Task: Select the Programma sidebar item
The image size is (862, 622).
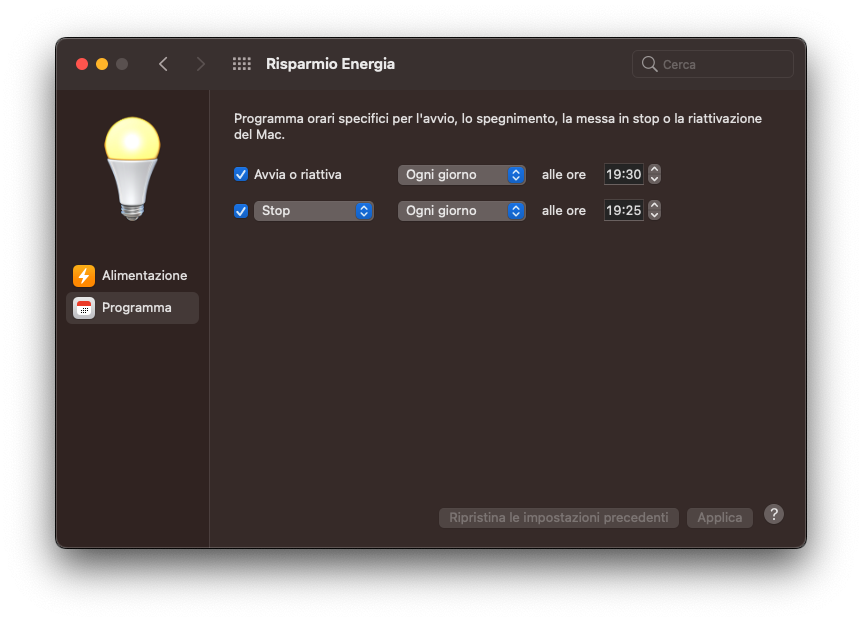Action: pyautogui.click(x=132, y=308)
